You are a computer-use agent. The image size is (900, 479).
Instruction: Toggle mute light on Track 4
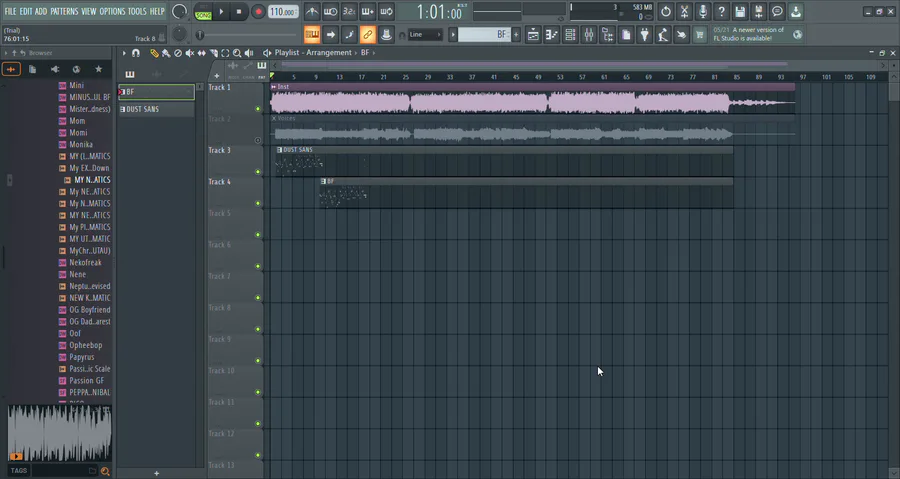258,203
